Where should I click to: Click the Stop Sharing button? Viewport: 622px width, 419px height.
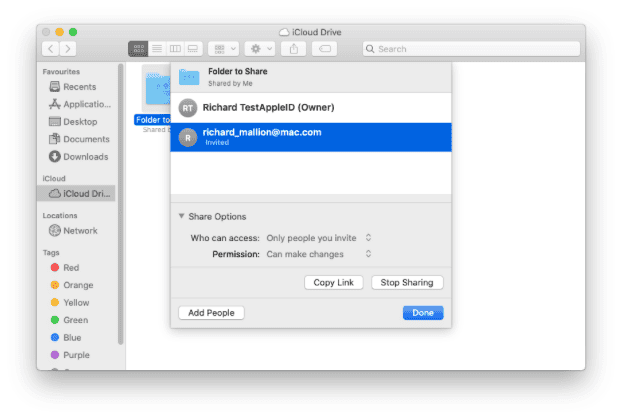(x=407, y=283)
